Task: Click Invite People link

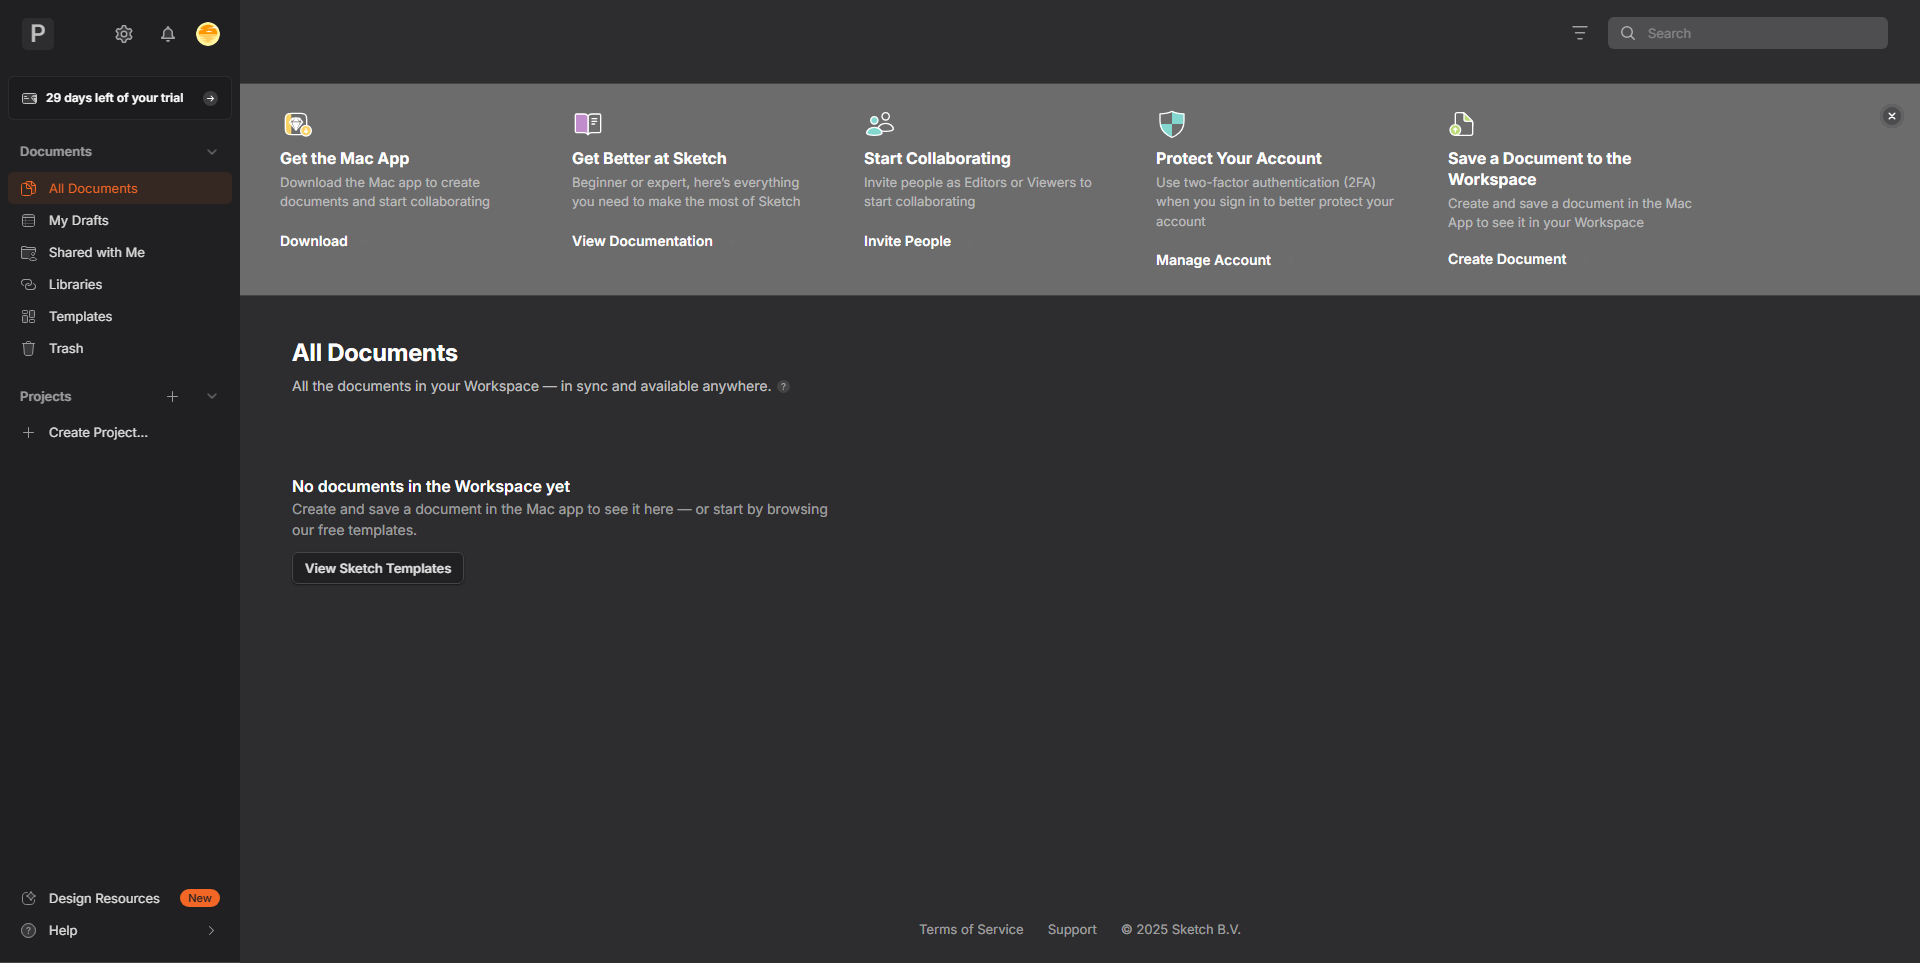Action: pyautogui.click(x=907, y=241)
